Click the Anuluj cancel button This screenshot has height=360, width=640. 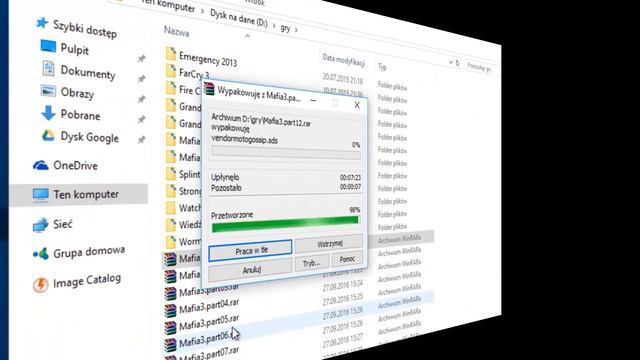click(251, 270)
